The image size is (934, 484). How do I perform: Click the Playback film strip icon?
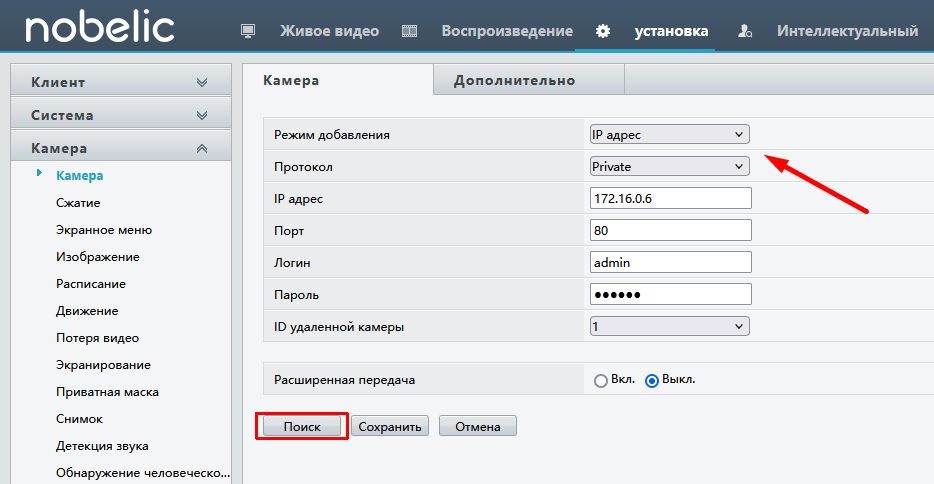(x=409, y=31)
